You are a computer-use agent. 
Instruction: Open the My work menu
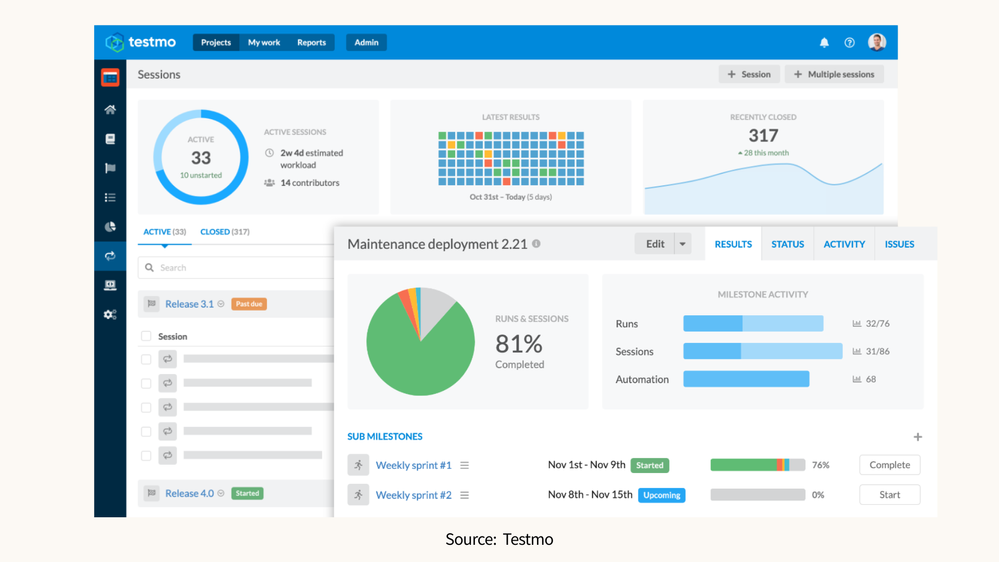click(x=264, y=43)
